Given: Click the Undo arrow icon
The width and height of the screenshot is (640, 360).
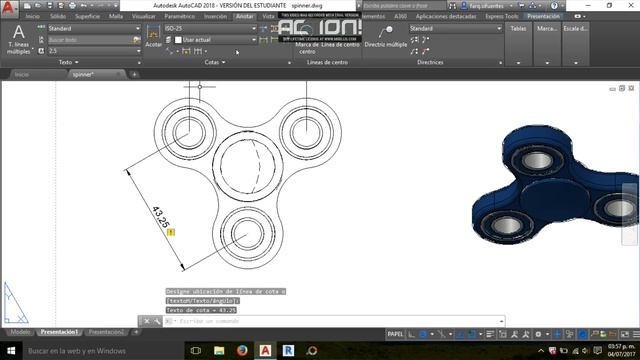Looking at the screenshot, I should tap(84, 6).
